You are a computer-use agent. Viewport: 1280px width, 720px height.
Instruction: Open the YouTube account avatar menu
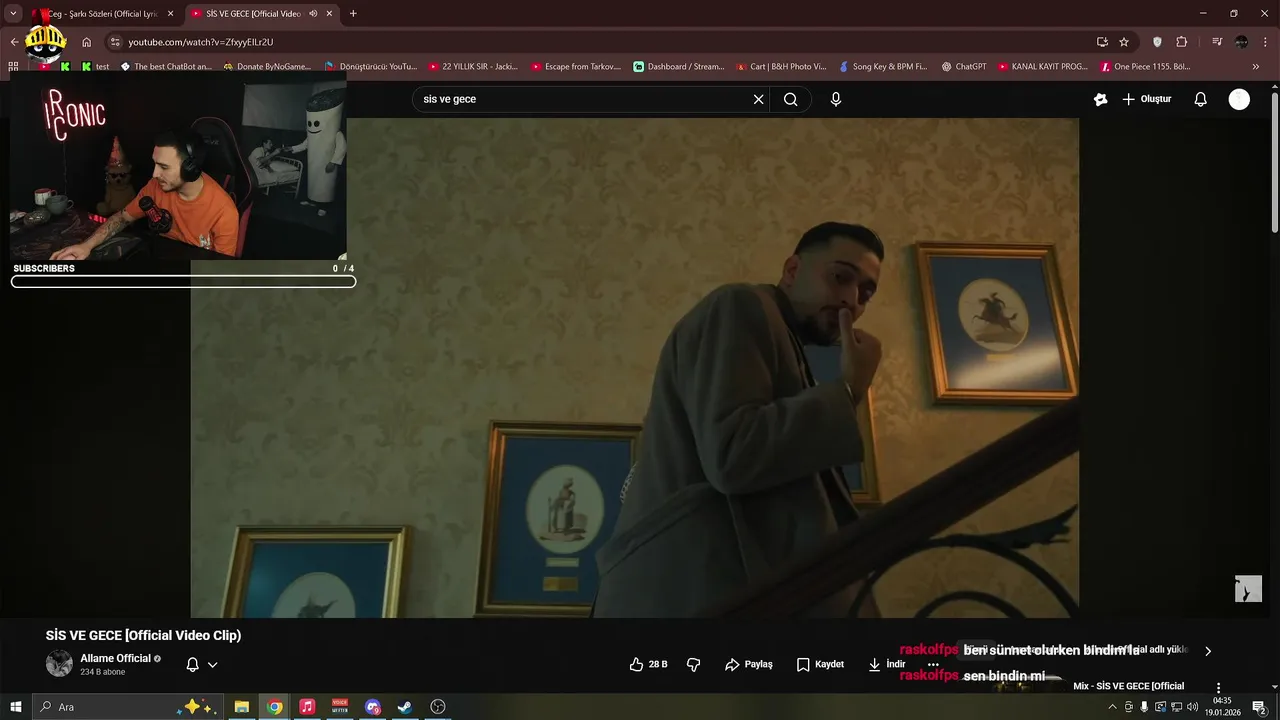coord(1239,99)
